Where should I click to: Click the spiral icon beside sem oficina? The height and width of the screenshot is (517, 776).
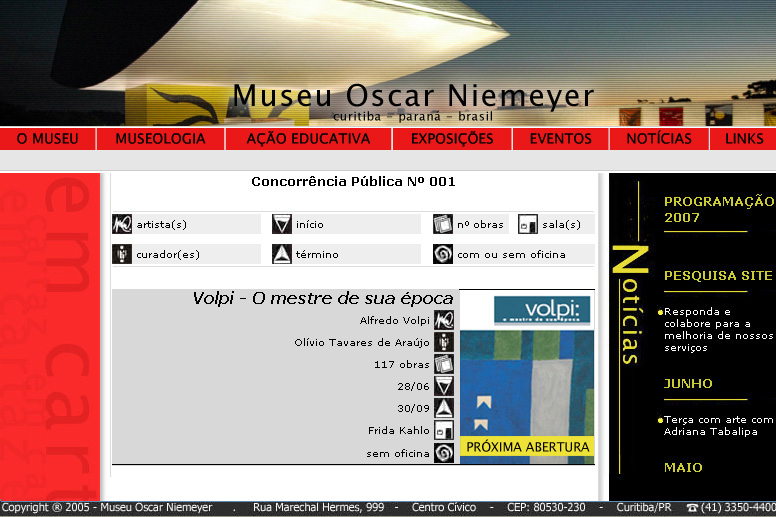444,453
